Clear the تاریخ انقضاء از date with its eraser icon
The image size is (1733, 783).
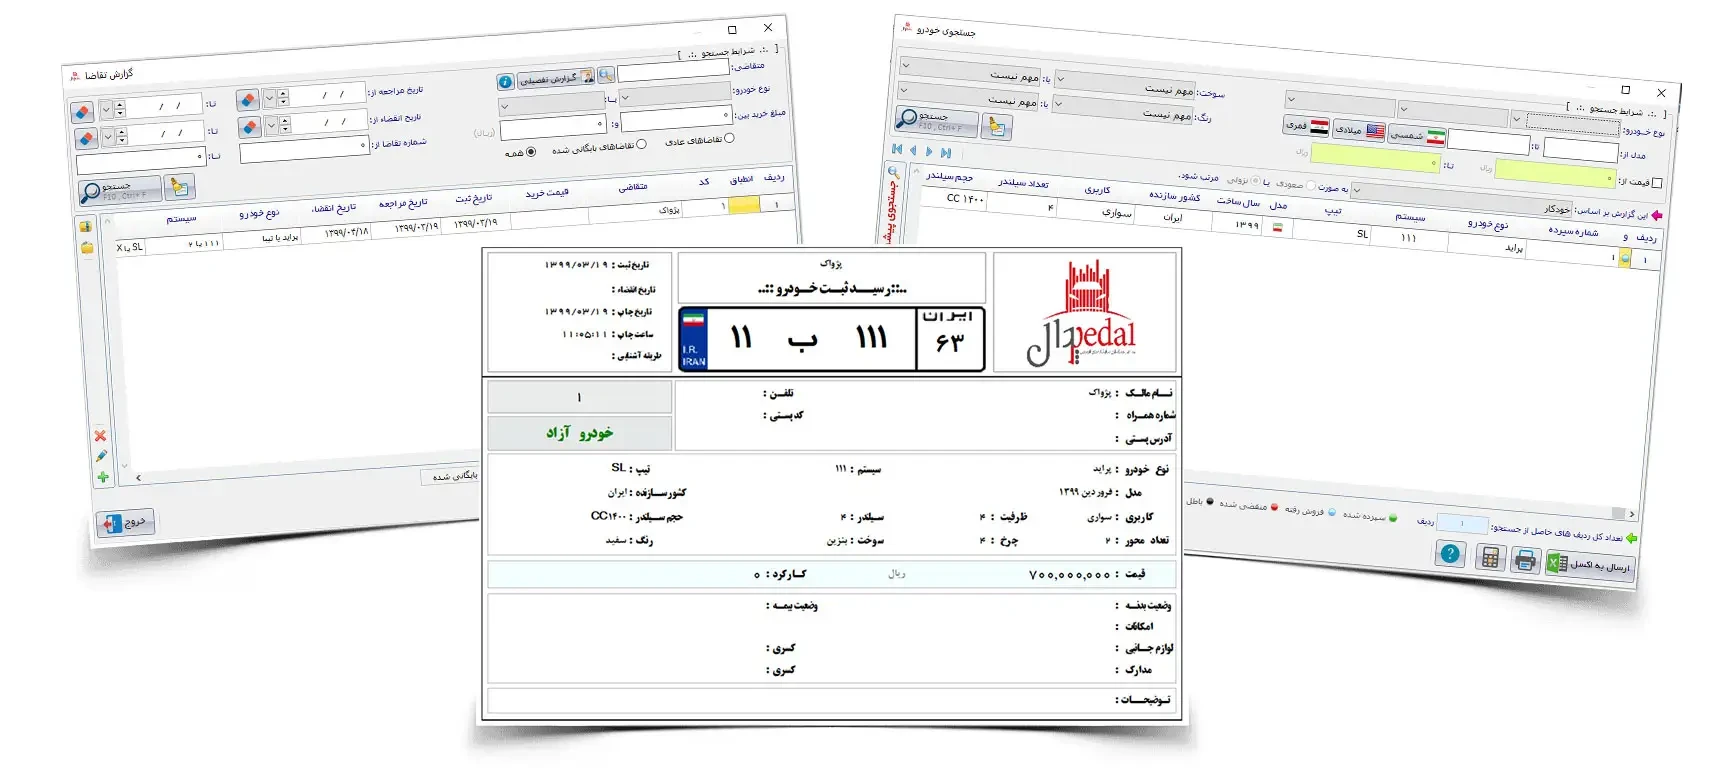click(250, 127)
